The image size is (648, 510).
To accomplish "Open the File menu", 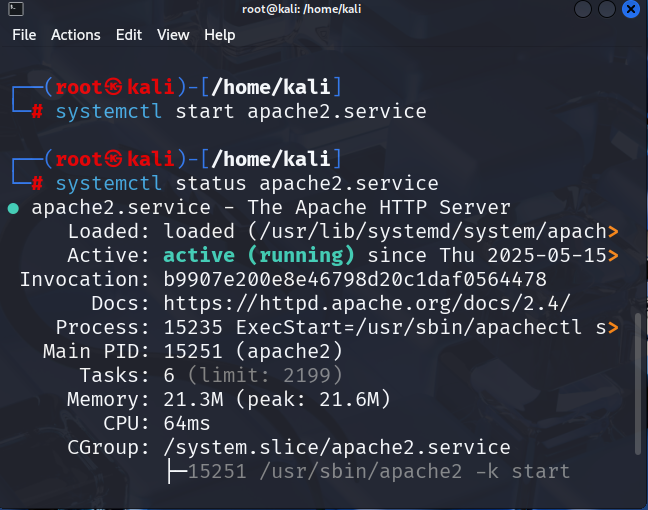I will [24, 35].
